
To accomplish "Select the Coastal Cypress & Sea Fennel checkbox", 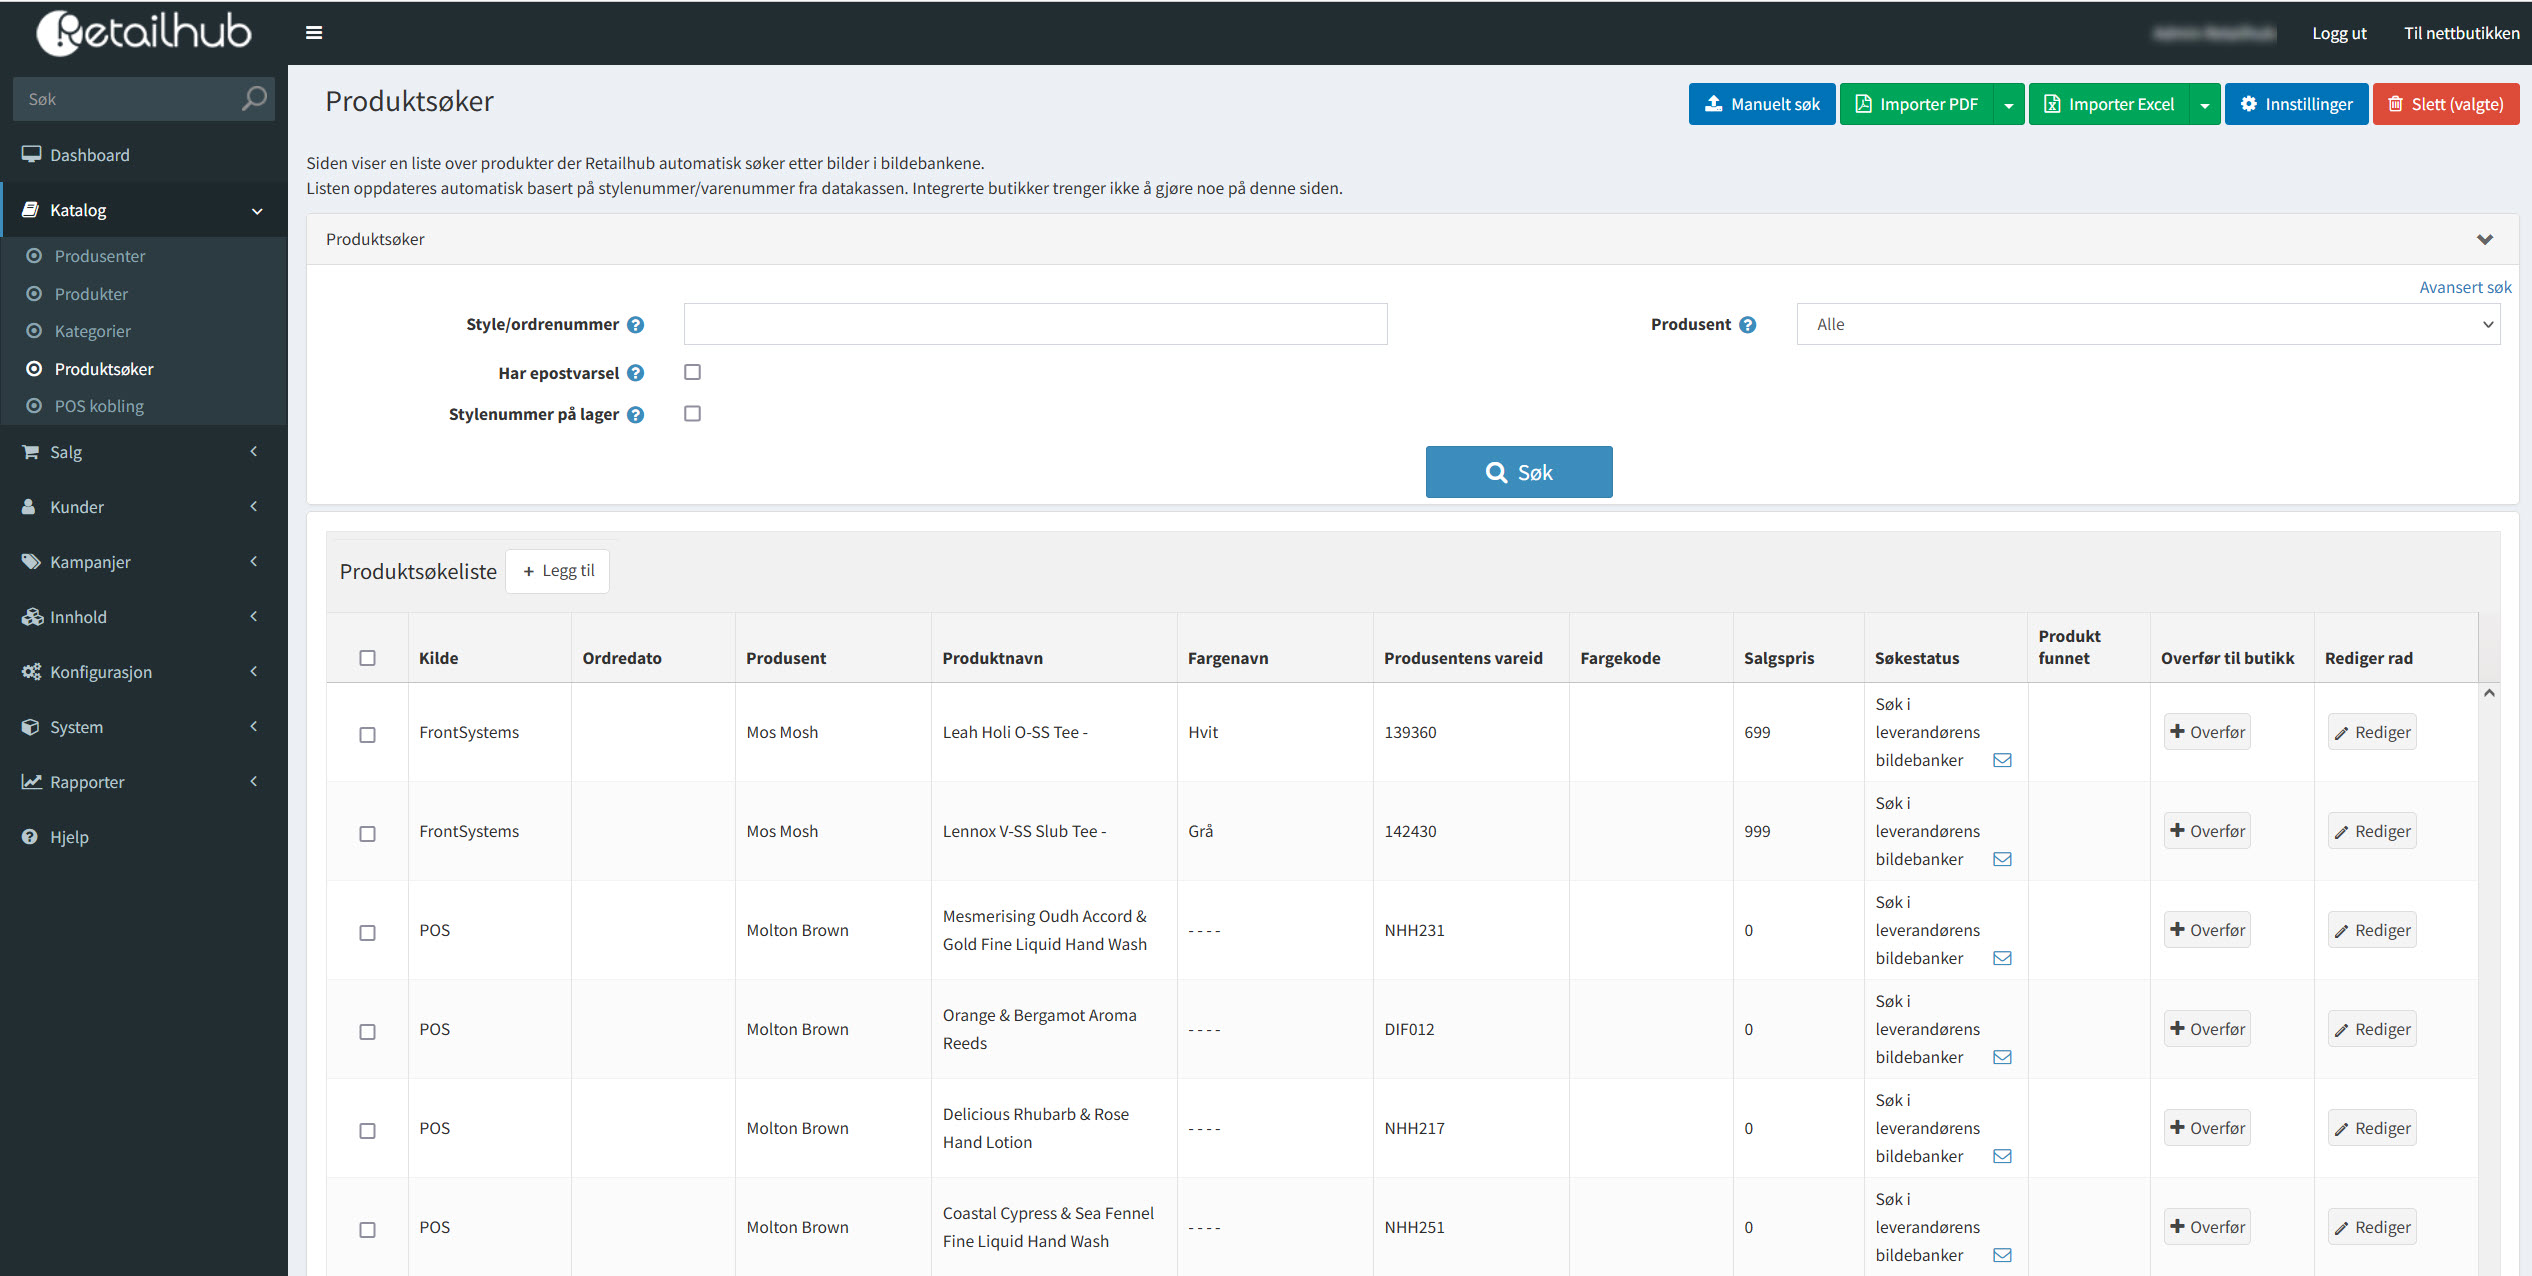I will [x=367, y=1230].
